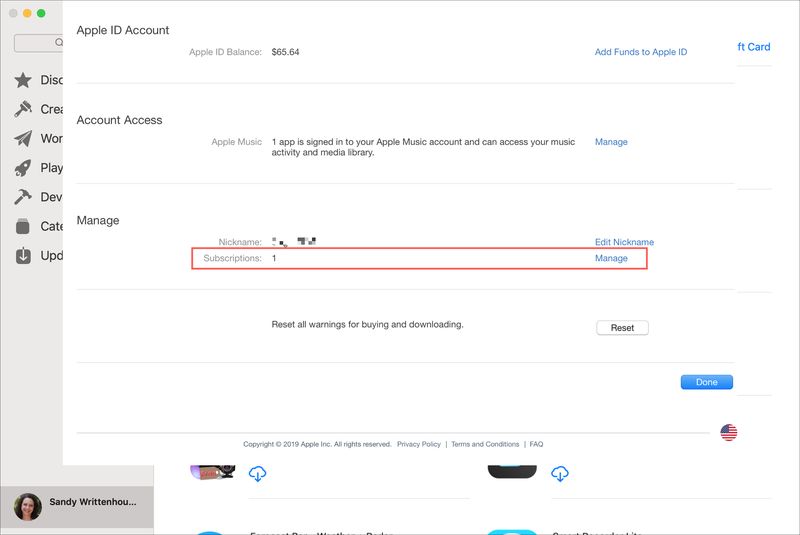Open Discover section via star icon
800x535 pixels.
(x=23, y=80)
